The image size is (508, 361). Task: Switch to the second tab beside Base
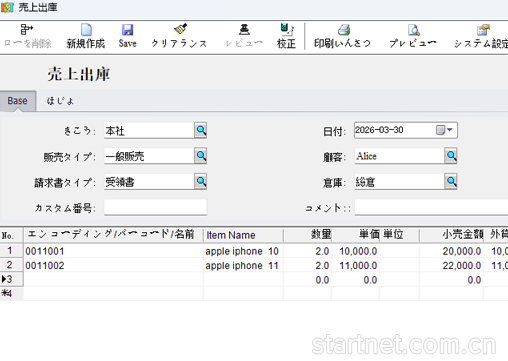click(x=60, y=101)
